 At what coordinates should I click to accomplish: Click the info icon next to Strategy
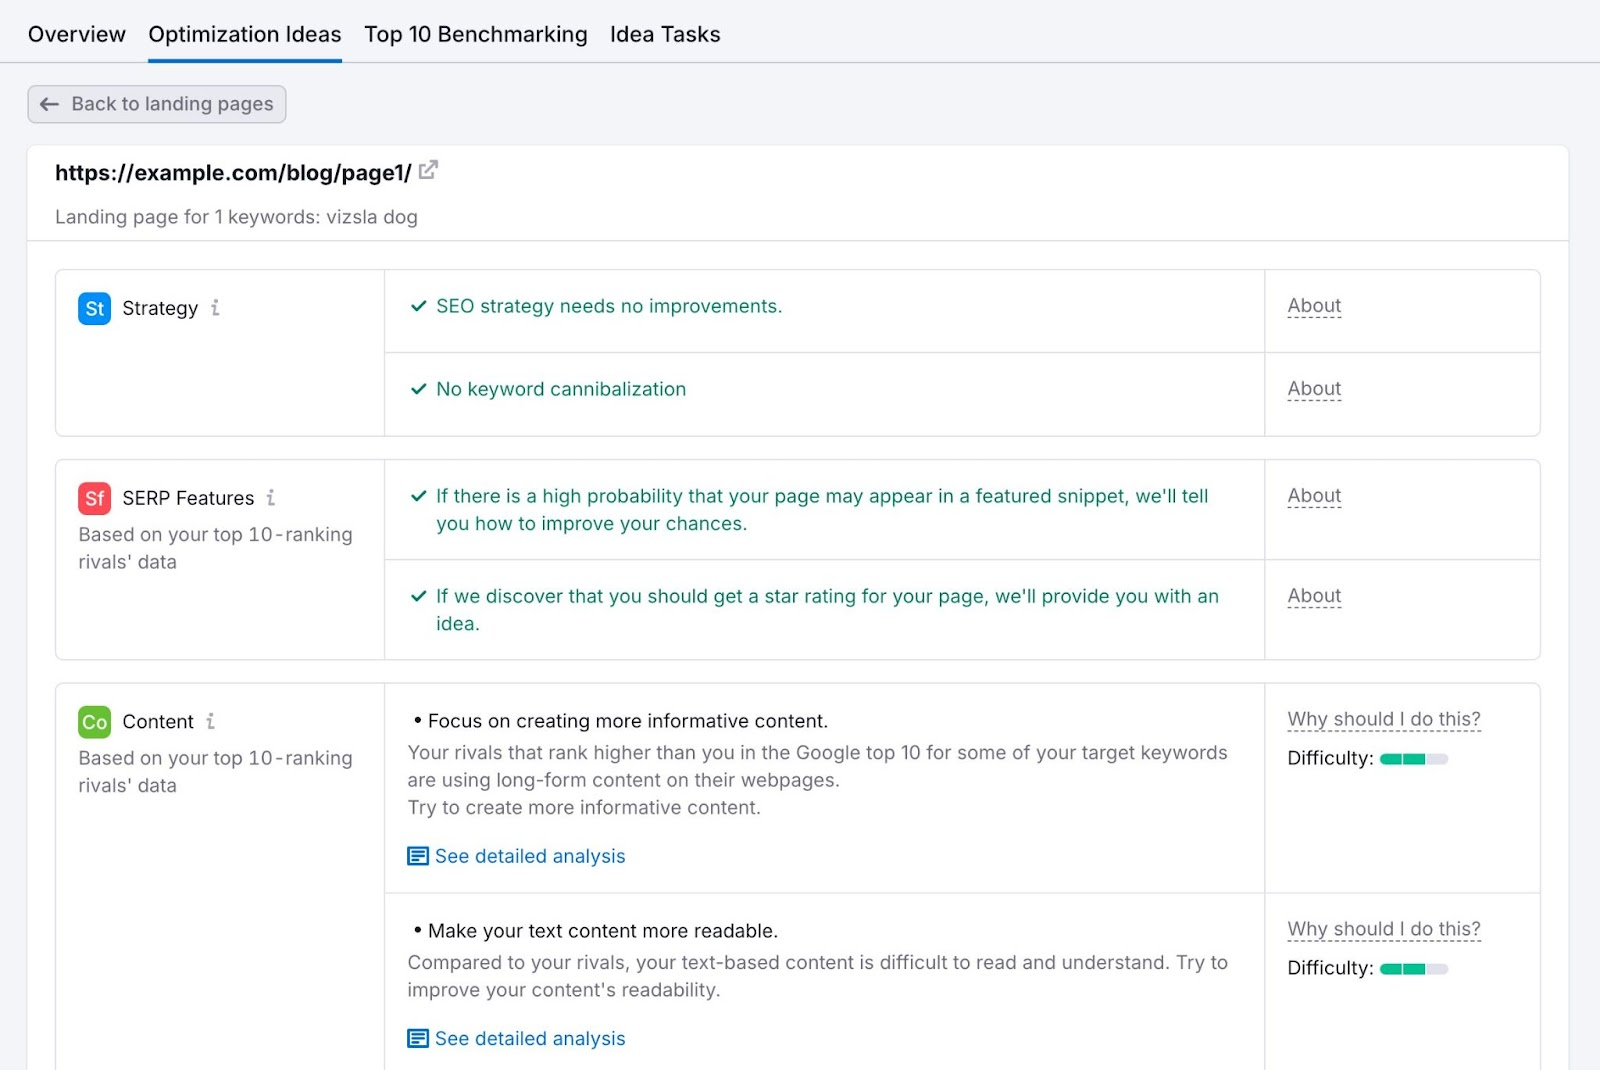click(215, 310)
